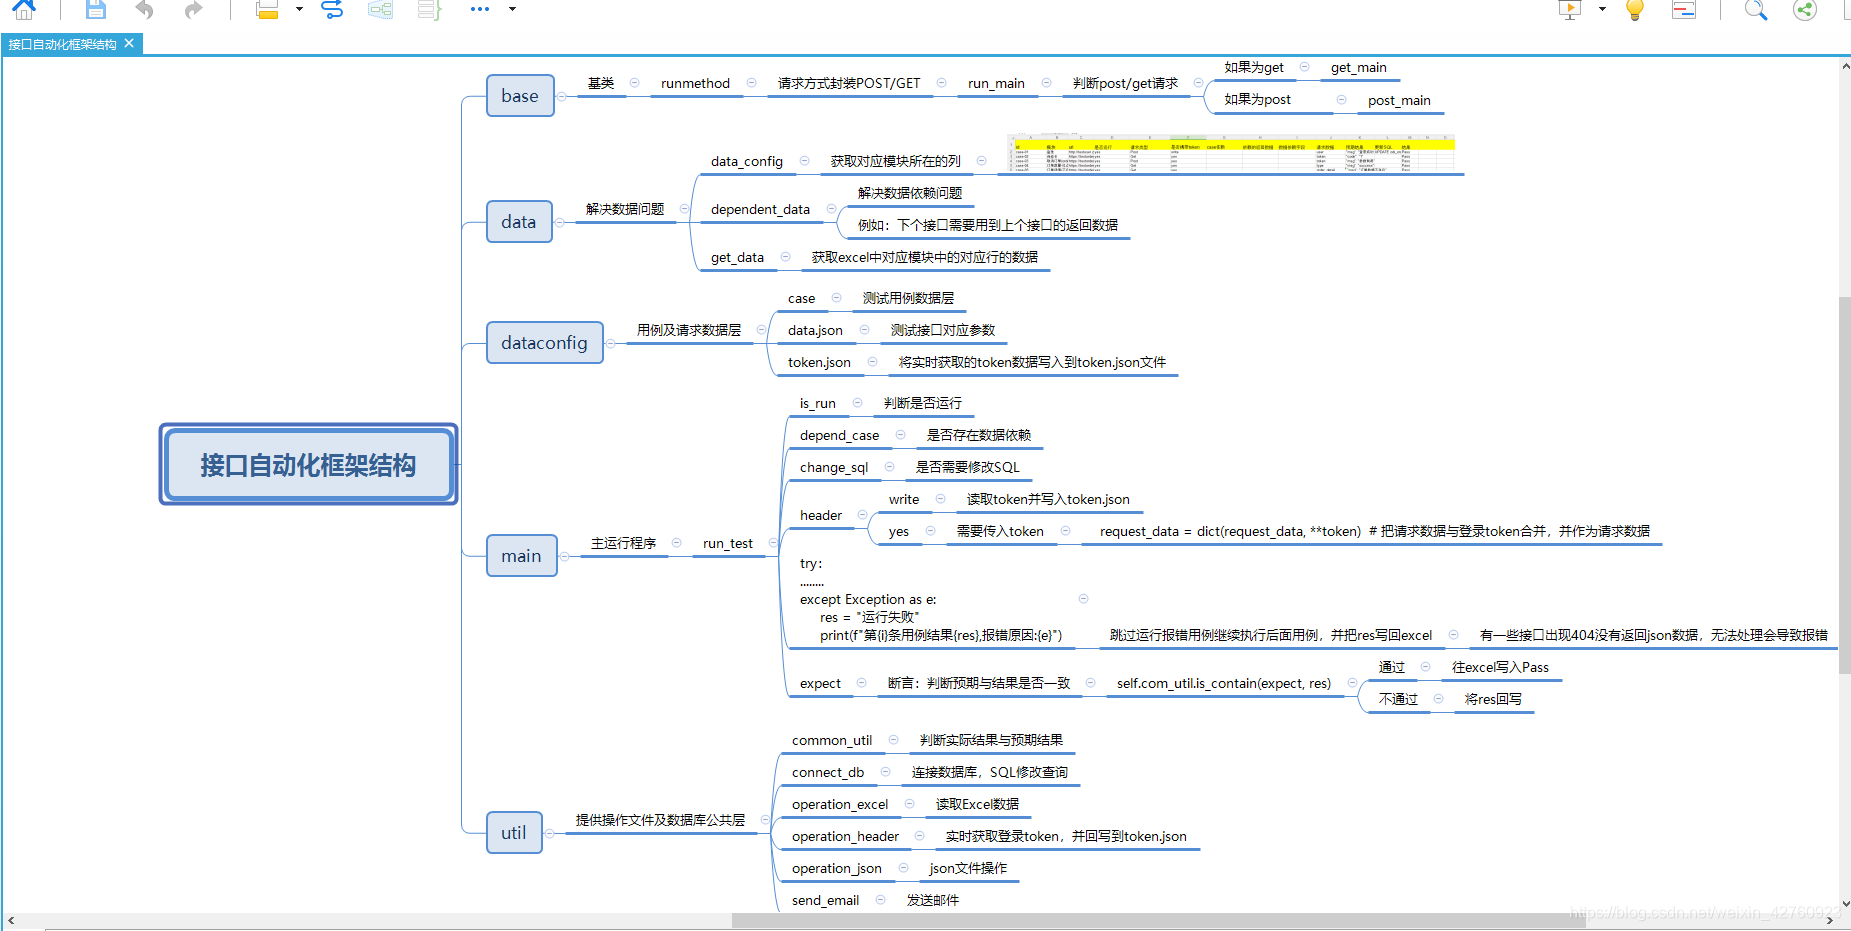
Task: Open the dropdown arrow beside the presentation icon
Action: point(1602,9)
